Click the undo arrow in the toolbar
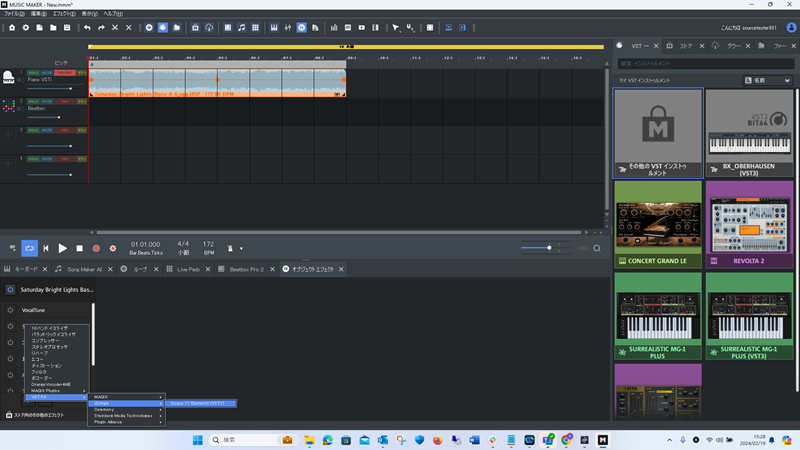 [87, 28]
